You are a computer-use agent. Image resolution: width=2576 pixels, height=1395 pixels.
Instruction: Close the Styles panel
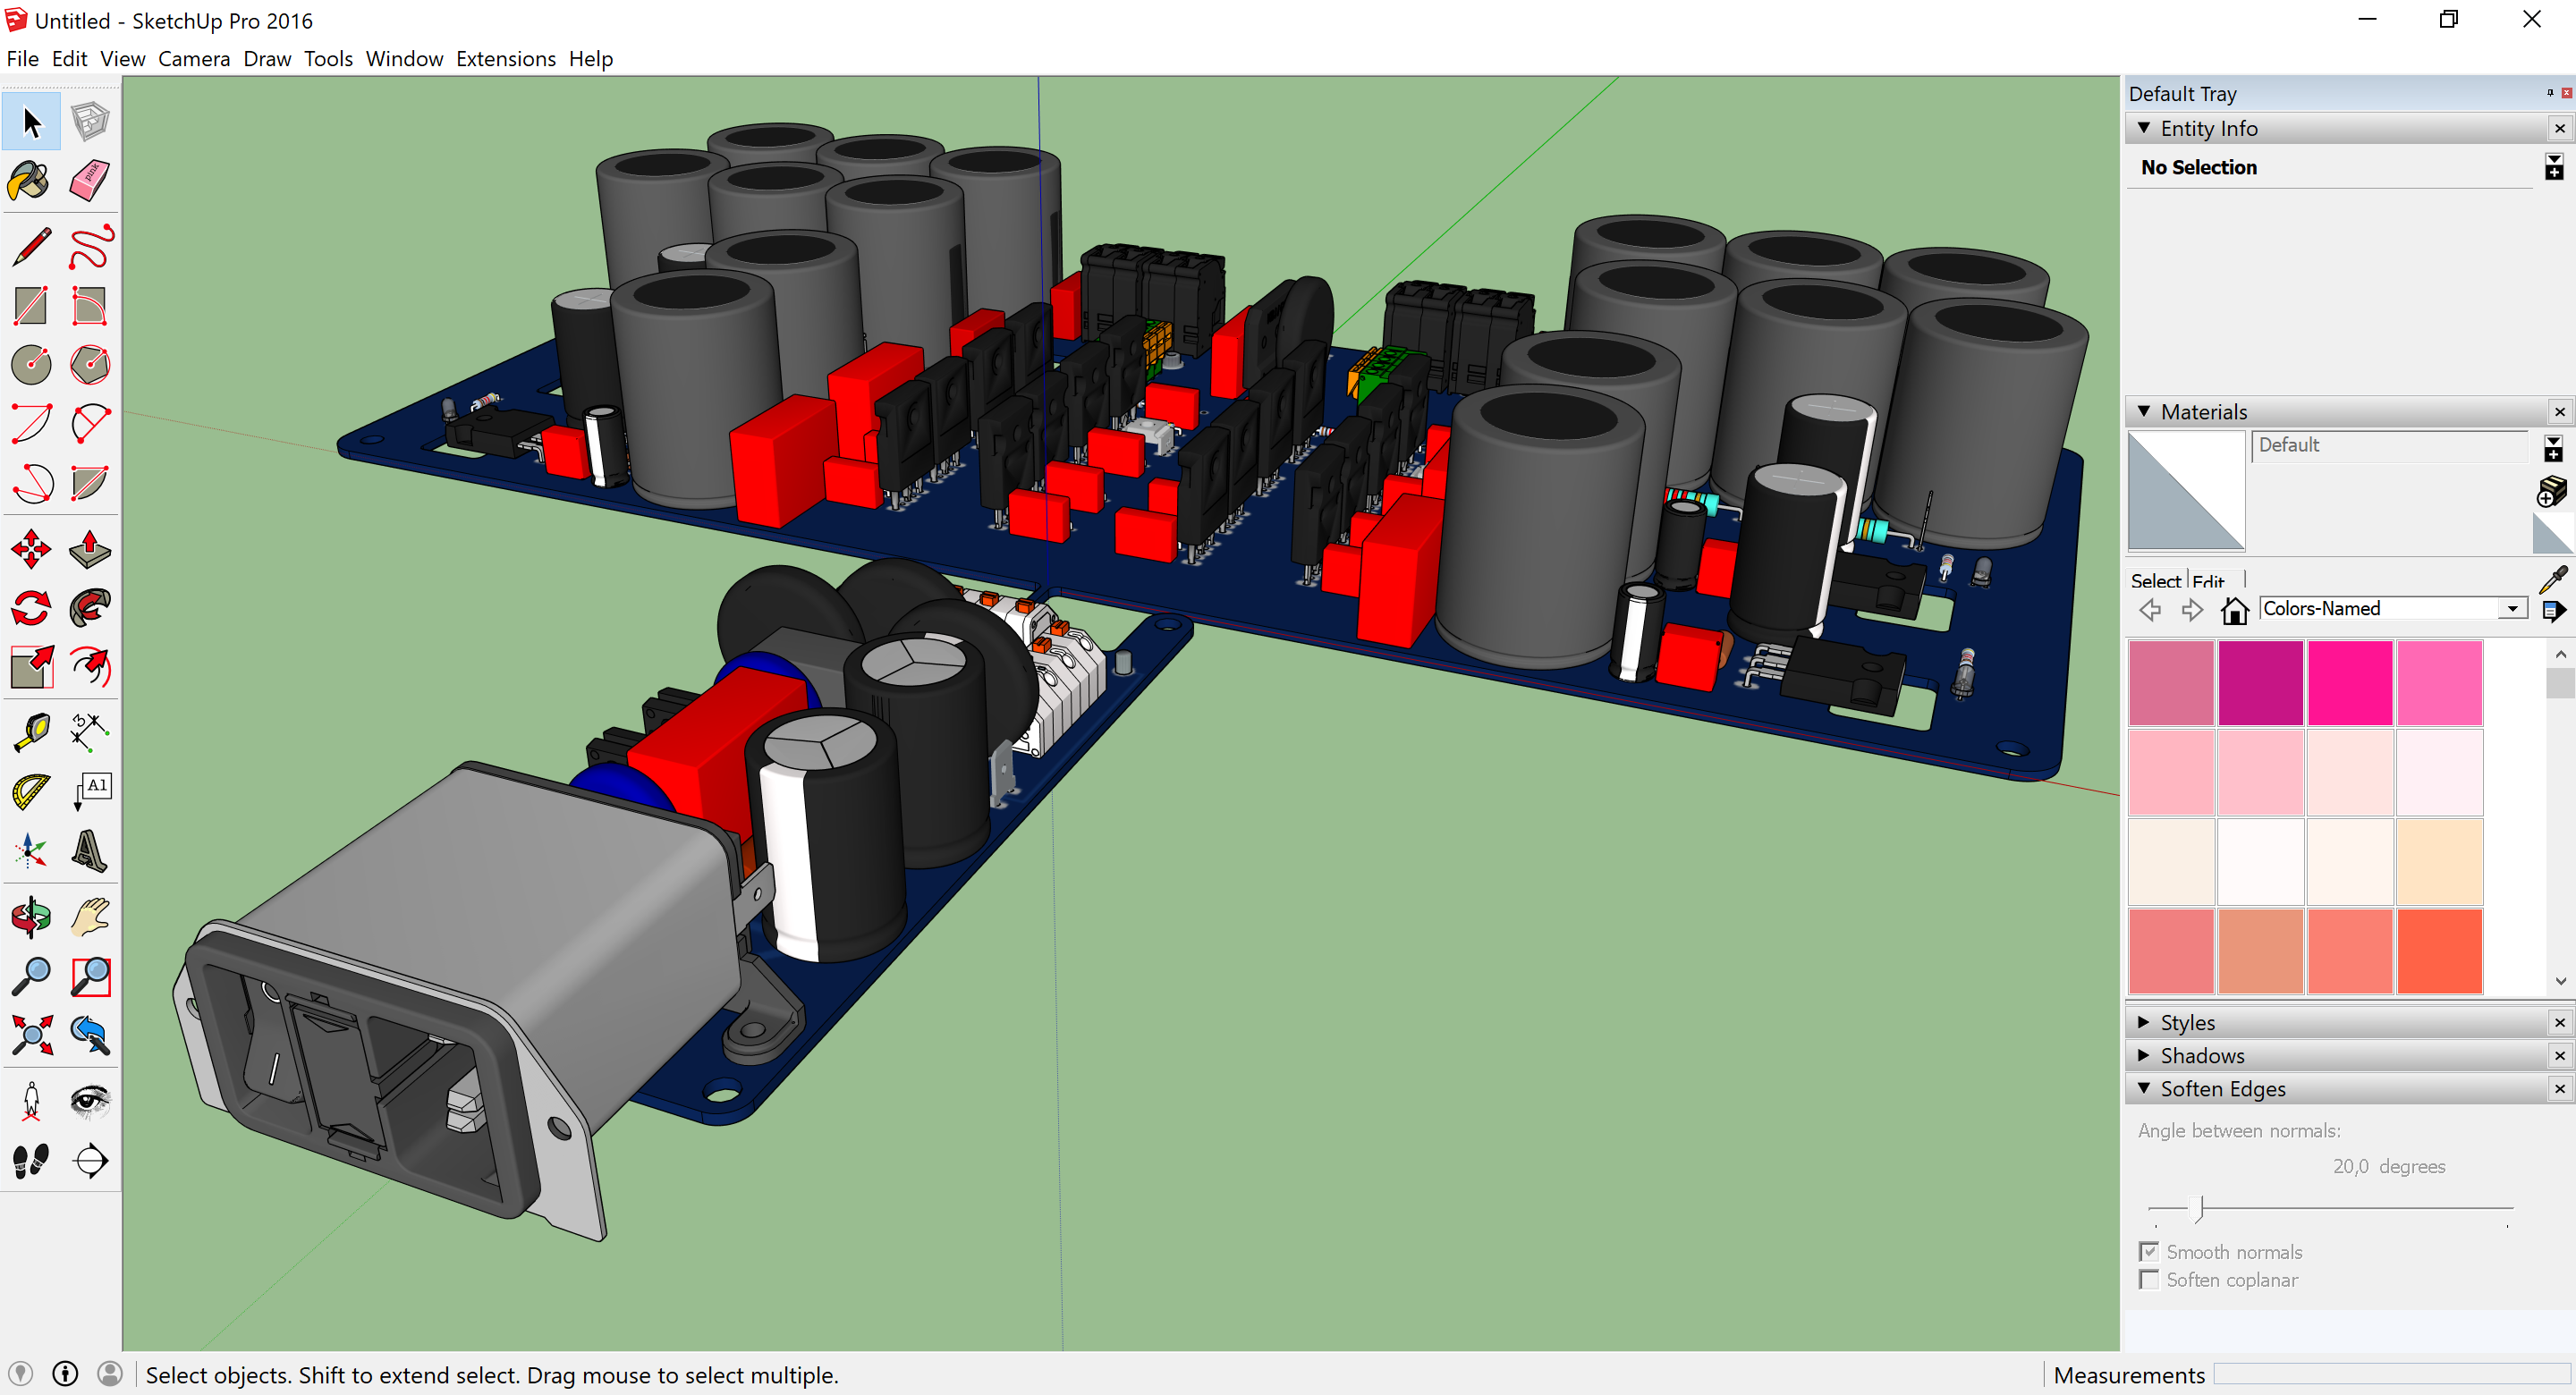2559,1022
